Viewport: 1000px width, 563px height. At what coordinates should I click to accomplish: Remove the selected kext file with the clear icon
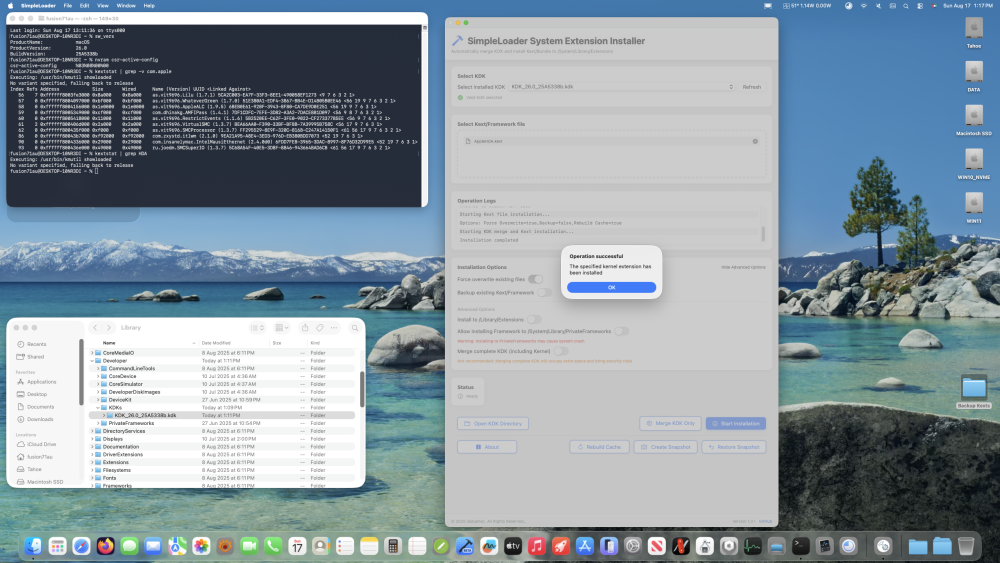tap(755, 142)
